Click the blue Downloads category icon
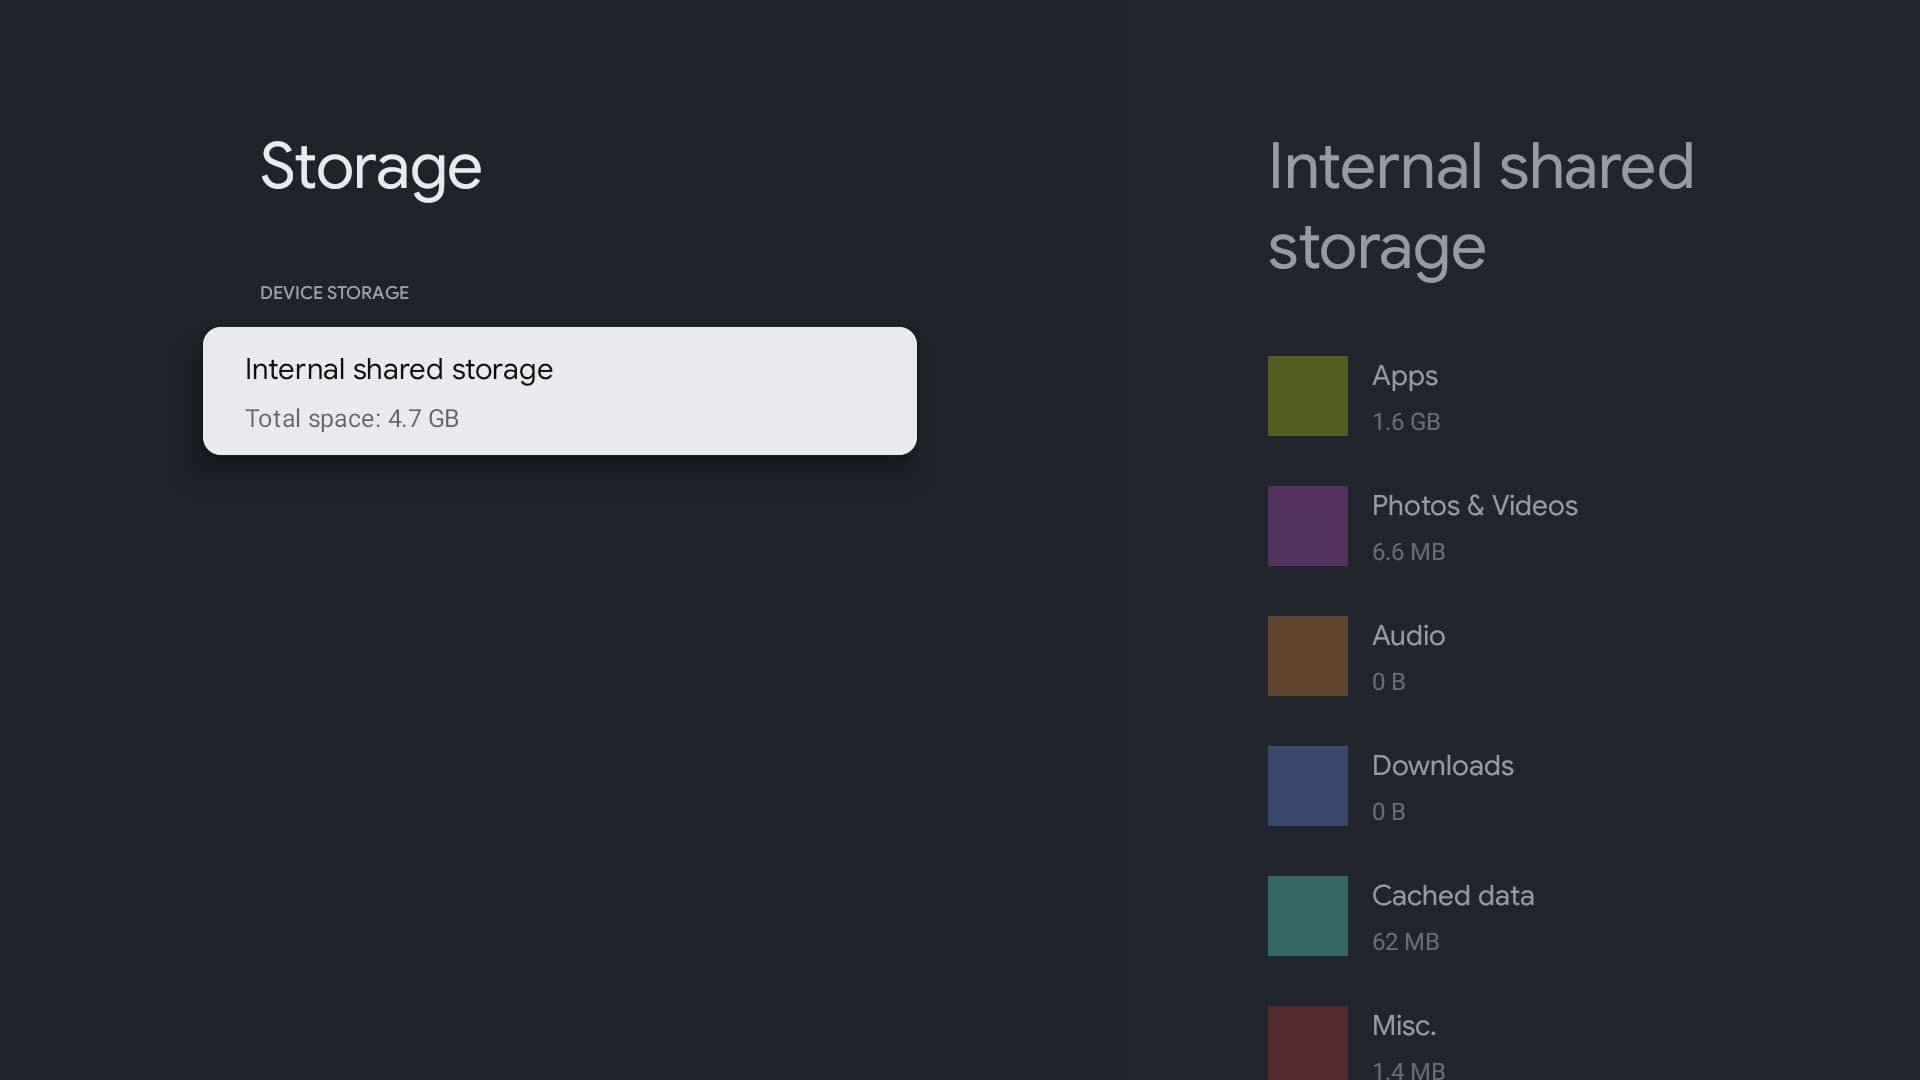Image resolution: width=1920 pixels, height=1080 pixels. [x=1307, y=785]
